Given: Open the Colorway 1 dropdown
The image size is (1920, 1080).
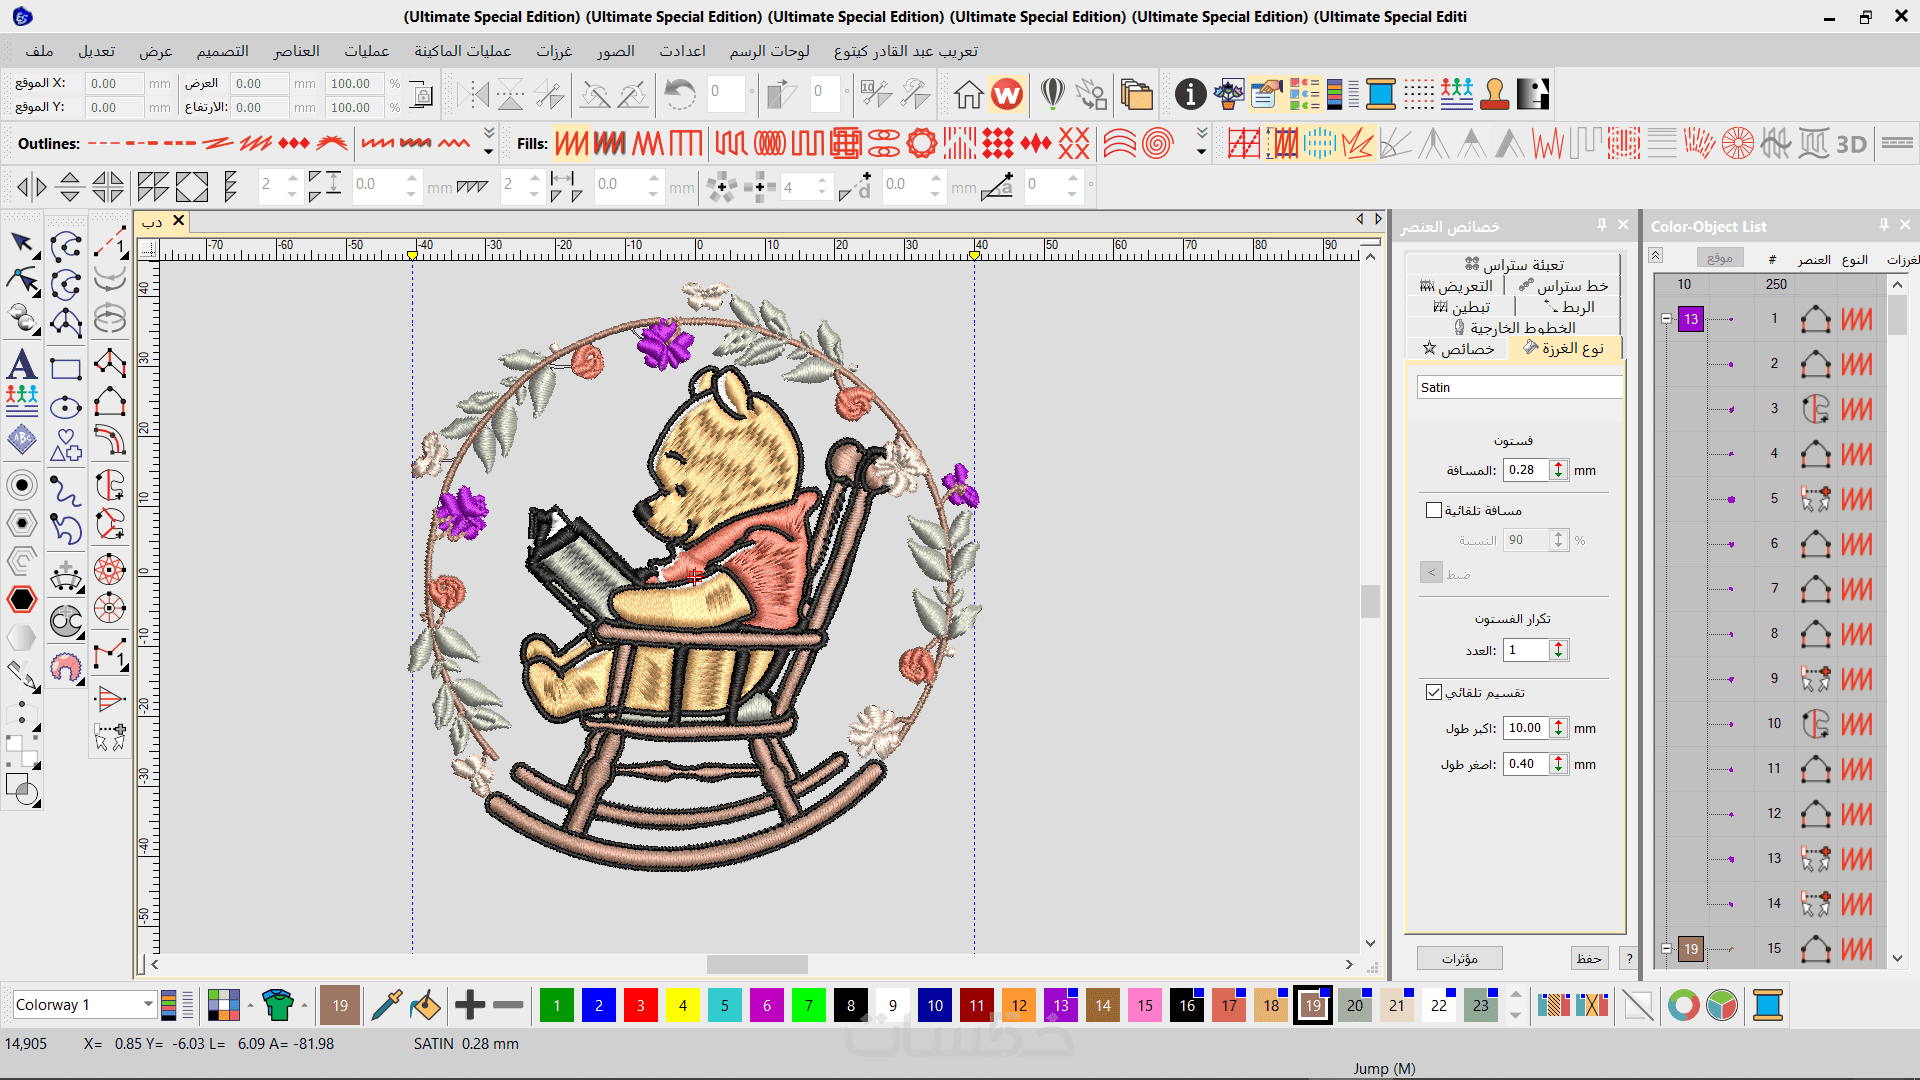Looking at the screenshot, I should click(x=148, y=1005).
